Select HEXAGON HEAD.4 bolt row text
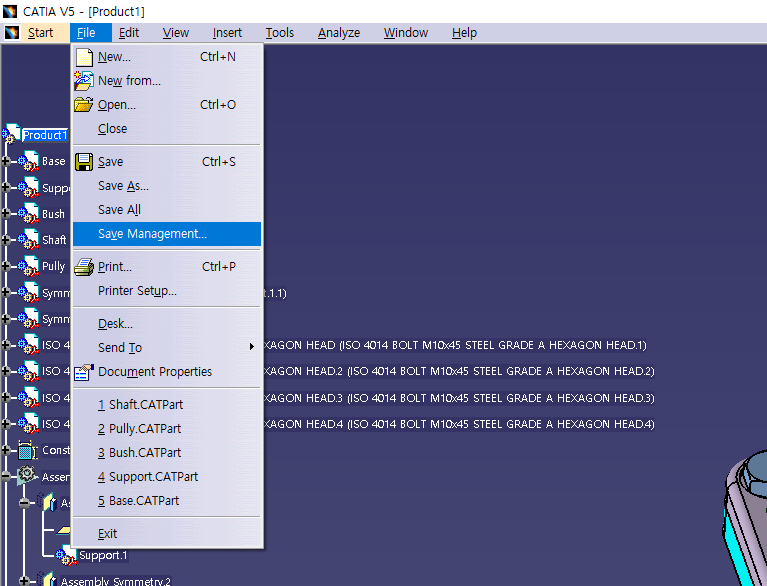 [x=459, y=424]
